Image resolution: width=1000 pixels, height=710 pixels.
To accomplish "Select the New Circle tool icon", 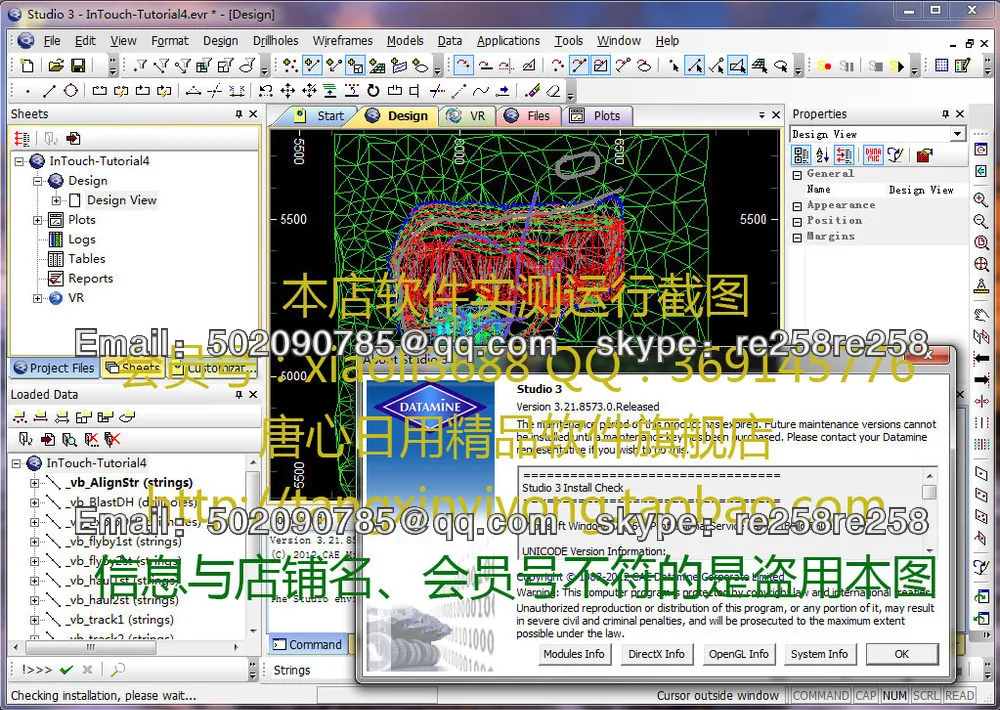I will tap(70, 91).
